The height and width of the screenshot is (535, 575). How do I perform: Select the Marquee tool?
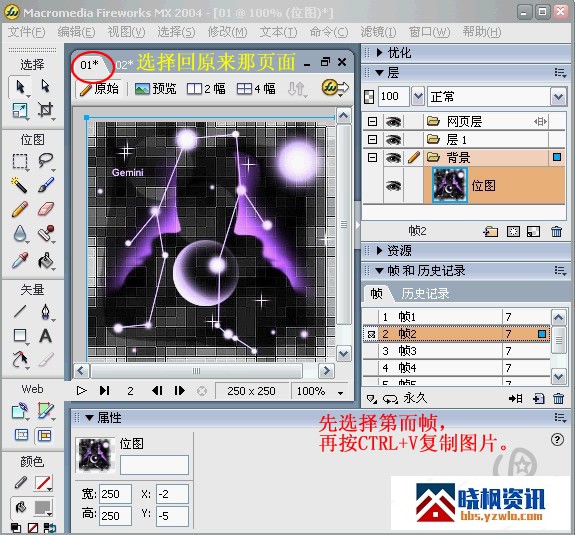(x=20, y=161)
